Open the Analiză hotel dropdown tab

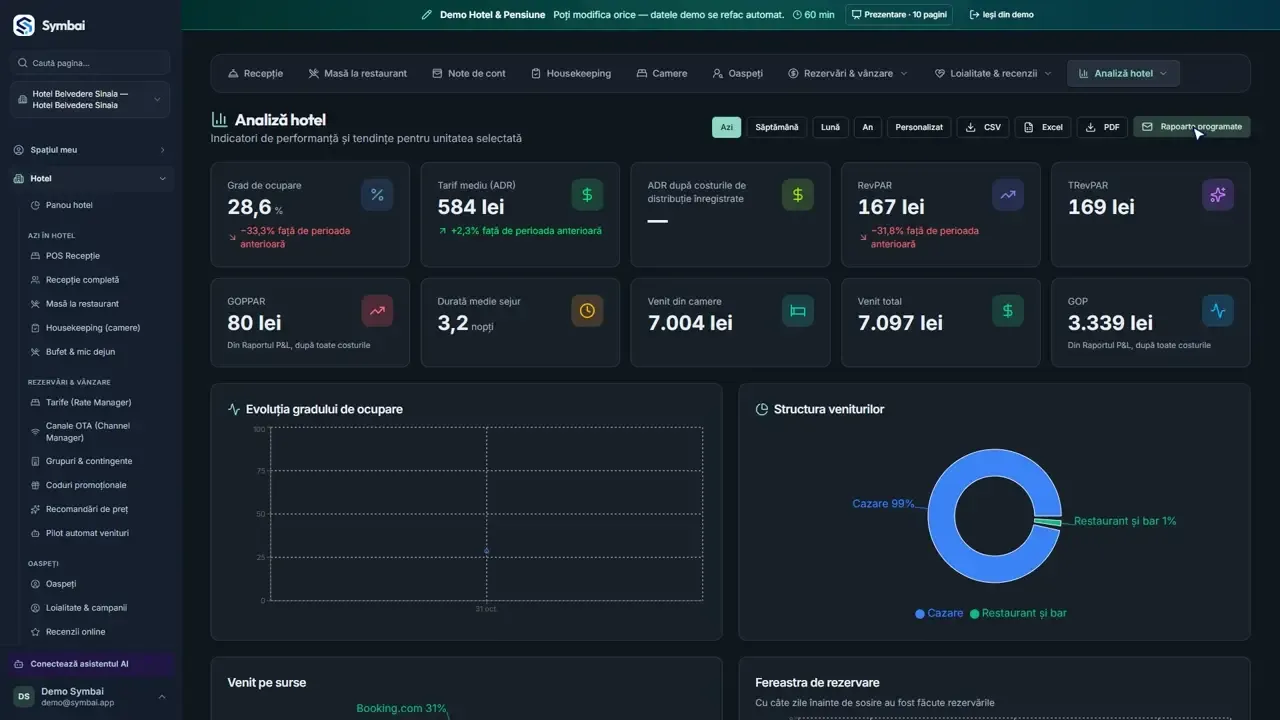(x=1123, y=73)
